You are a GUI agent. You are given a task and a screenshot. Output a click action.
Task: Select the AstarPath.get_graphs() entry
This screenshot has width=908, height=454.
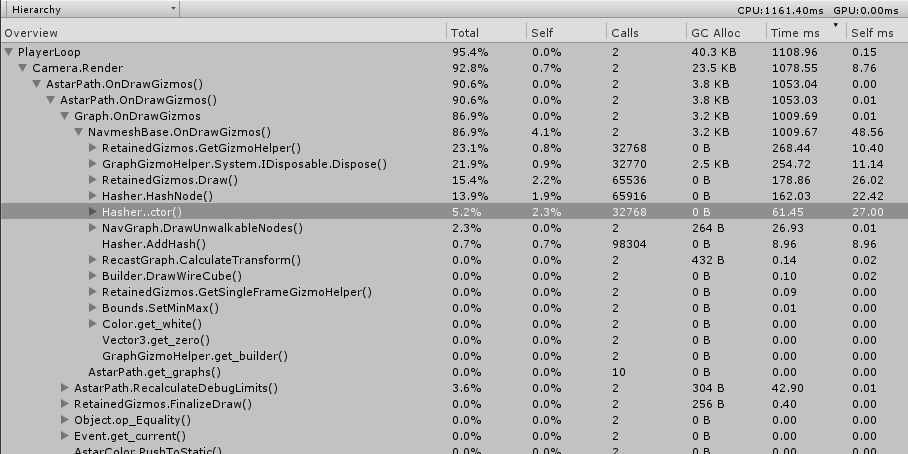[155, 372]
